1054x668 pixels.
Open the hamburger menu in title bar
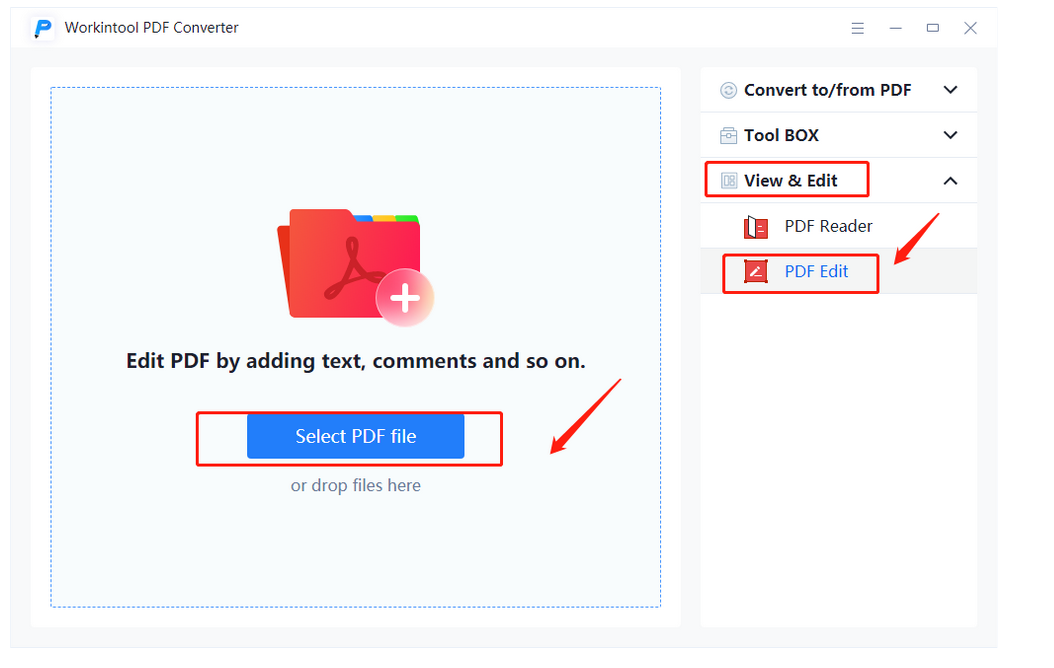(858, 28)
